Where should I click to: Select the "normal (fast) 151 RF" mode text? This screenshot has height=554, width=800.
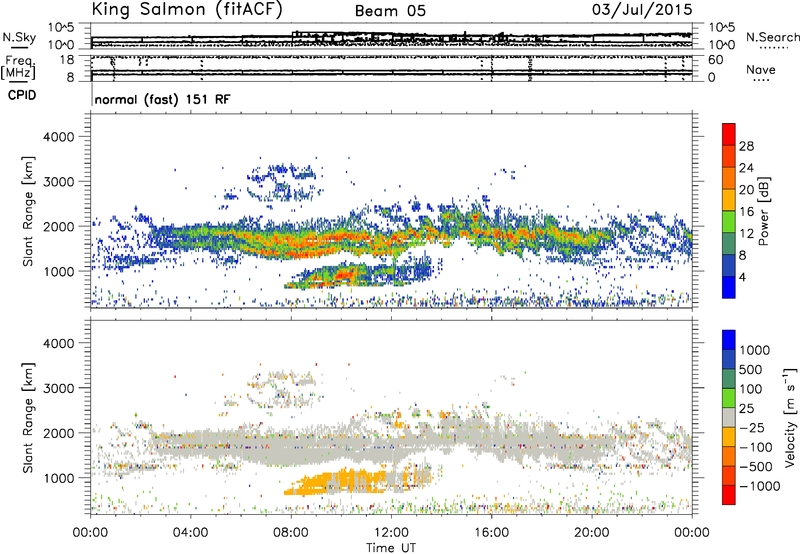pyautogui.click(x=162, y=99)
